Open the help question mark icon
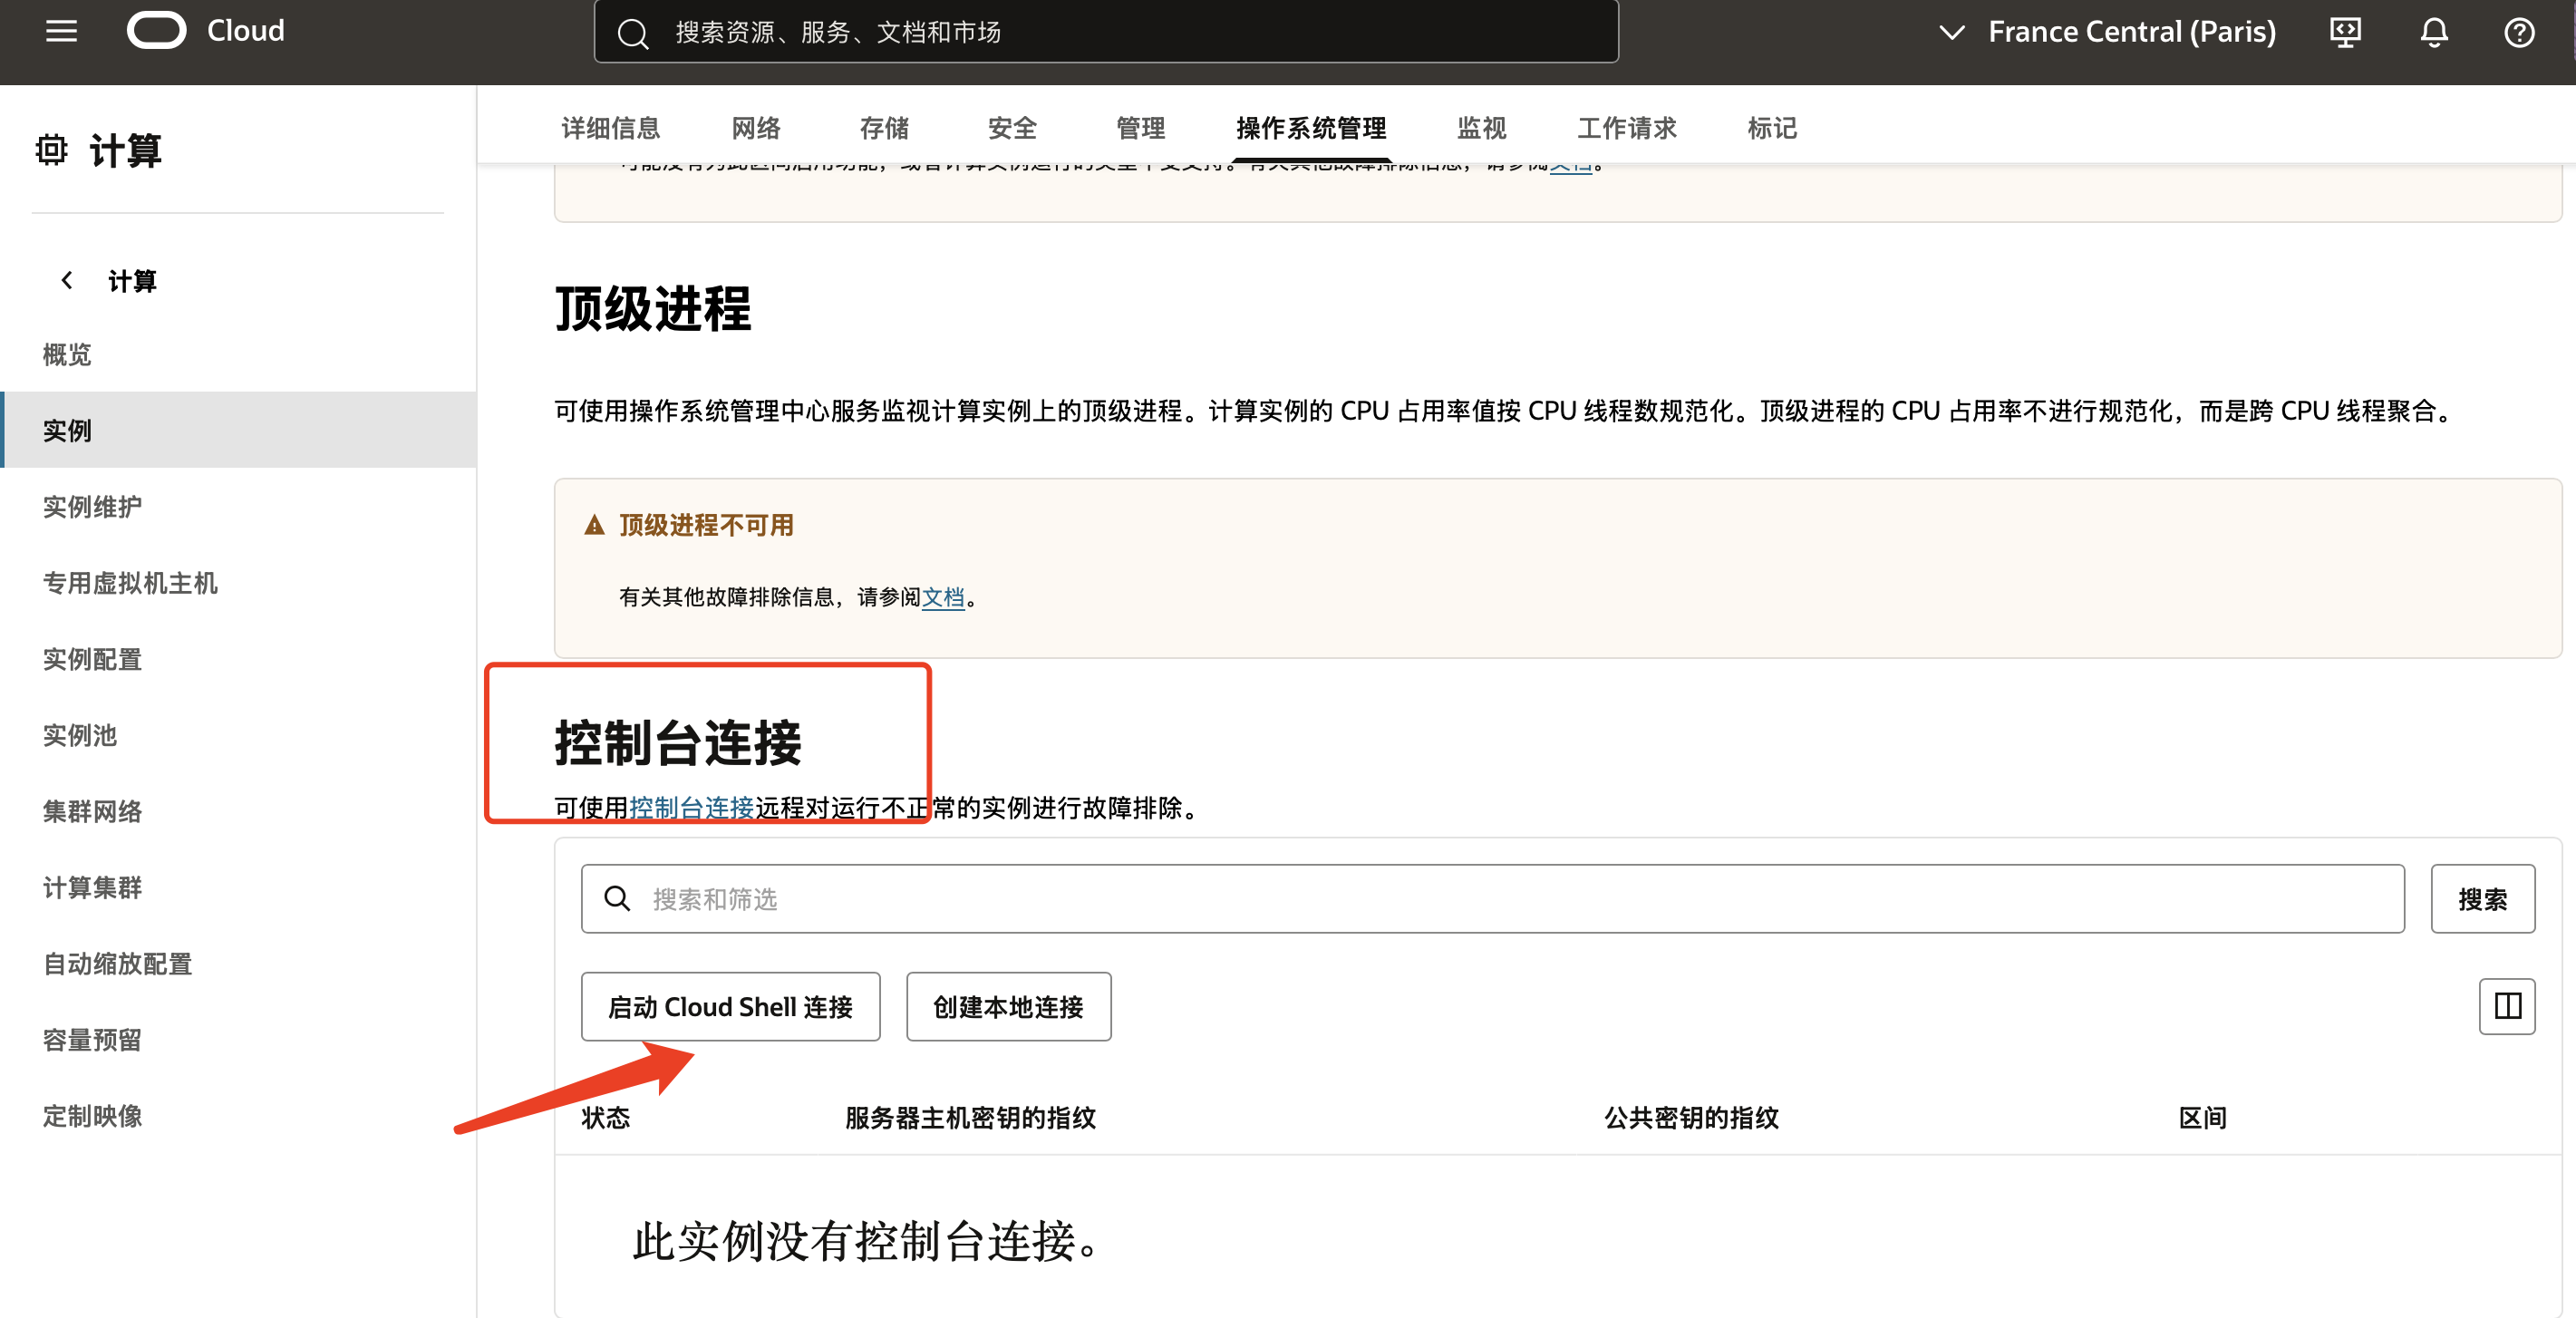2576x1318 pixels. click(2518, 32)
